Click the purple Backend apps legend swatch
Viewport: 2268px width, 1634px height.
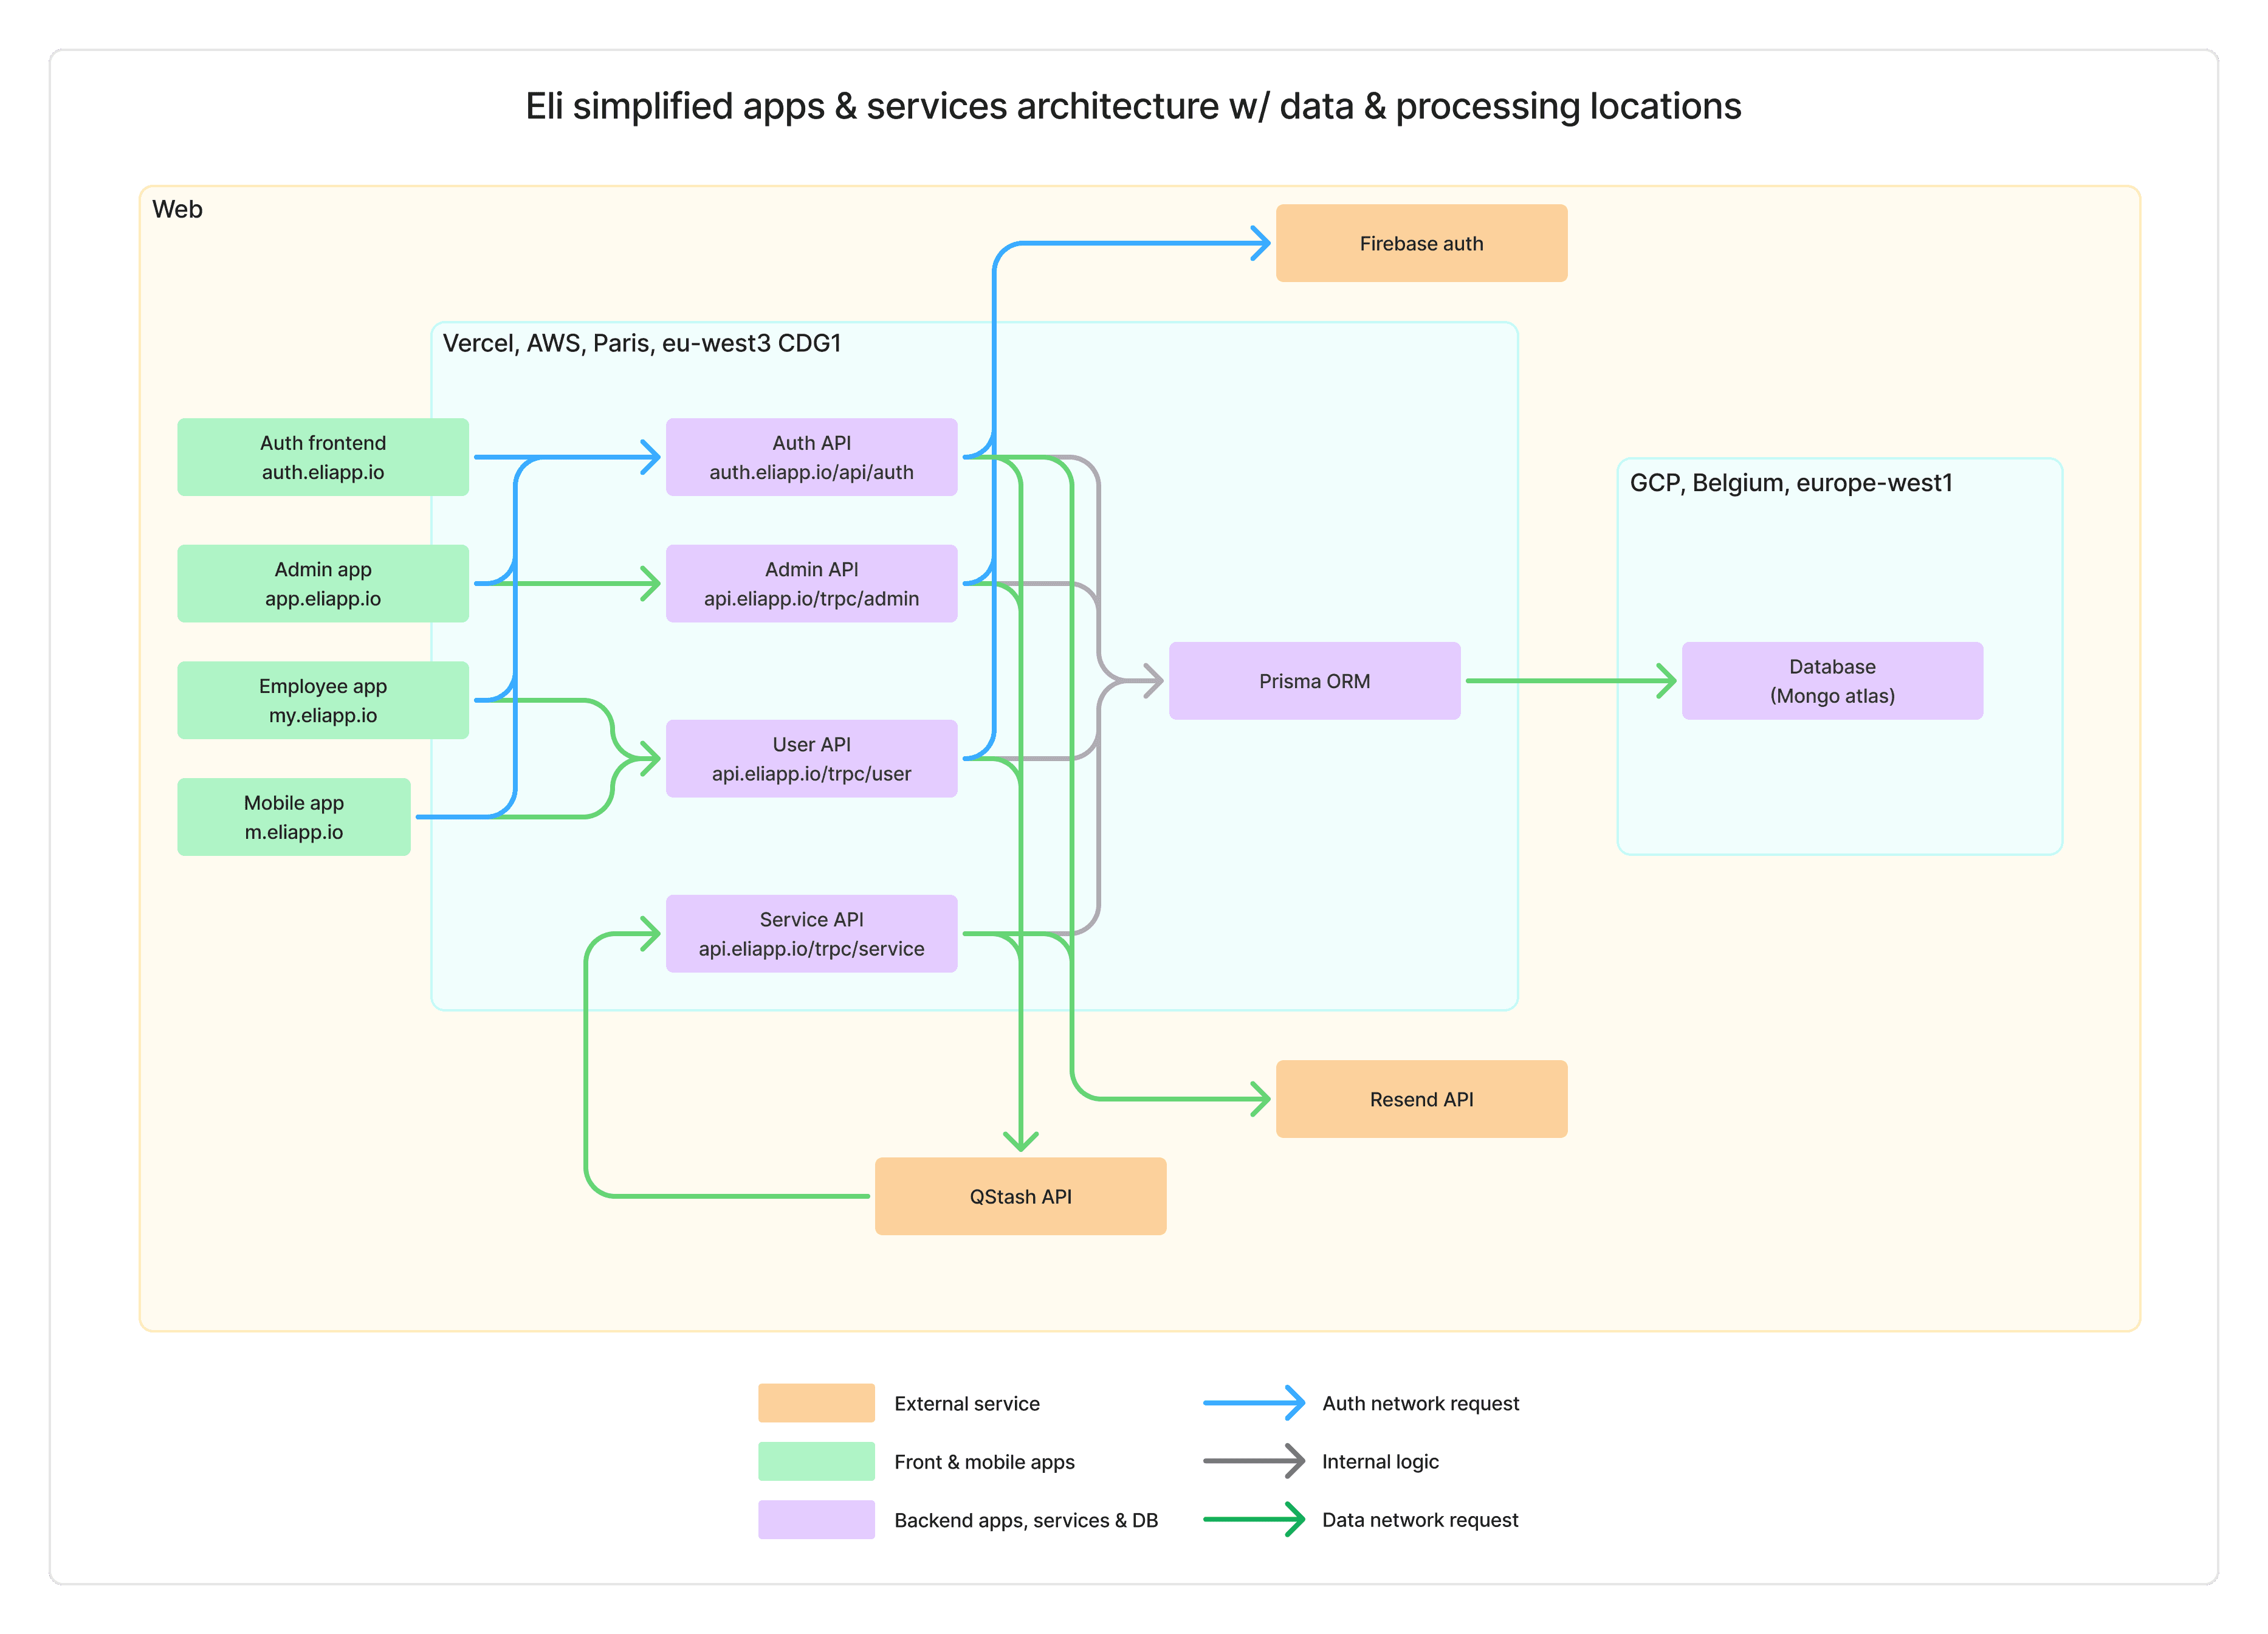pos(816,1520)
